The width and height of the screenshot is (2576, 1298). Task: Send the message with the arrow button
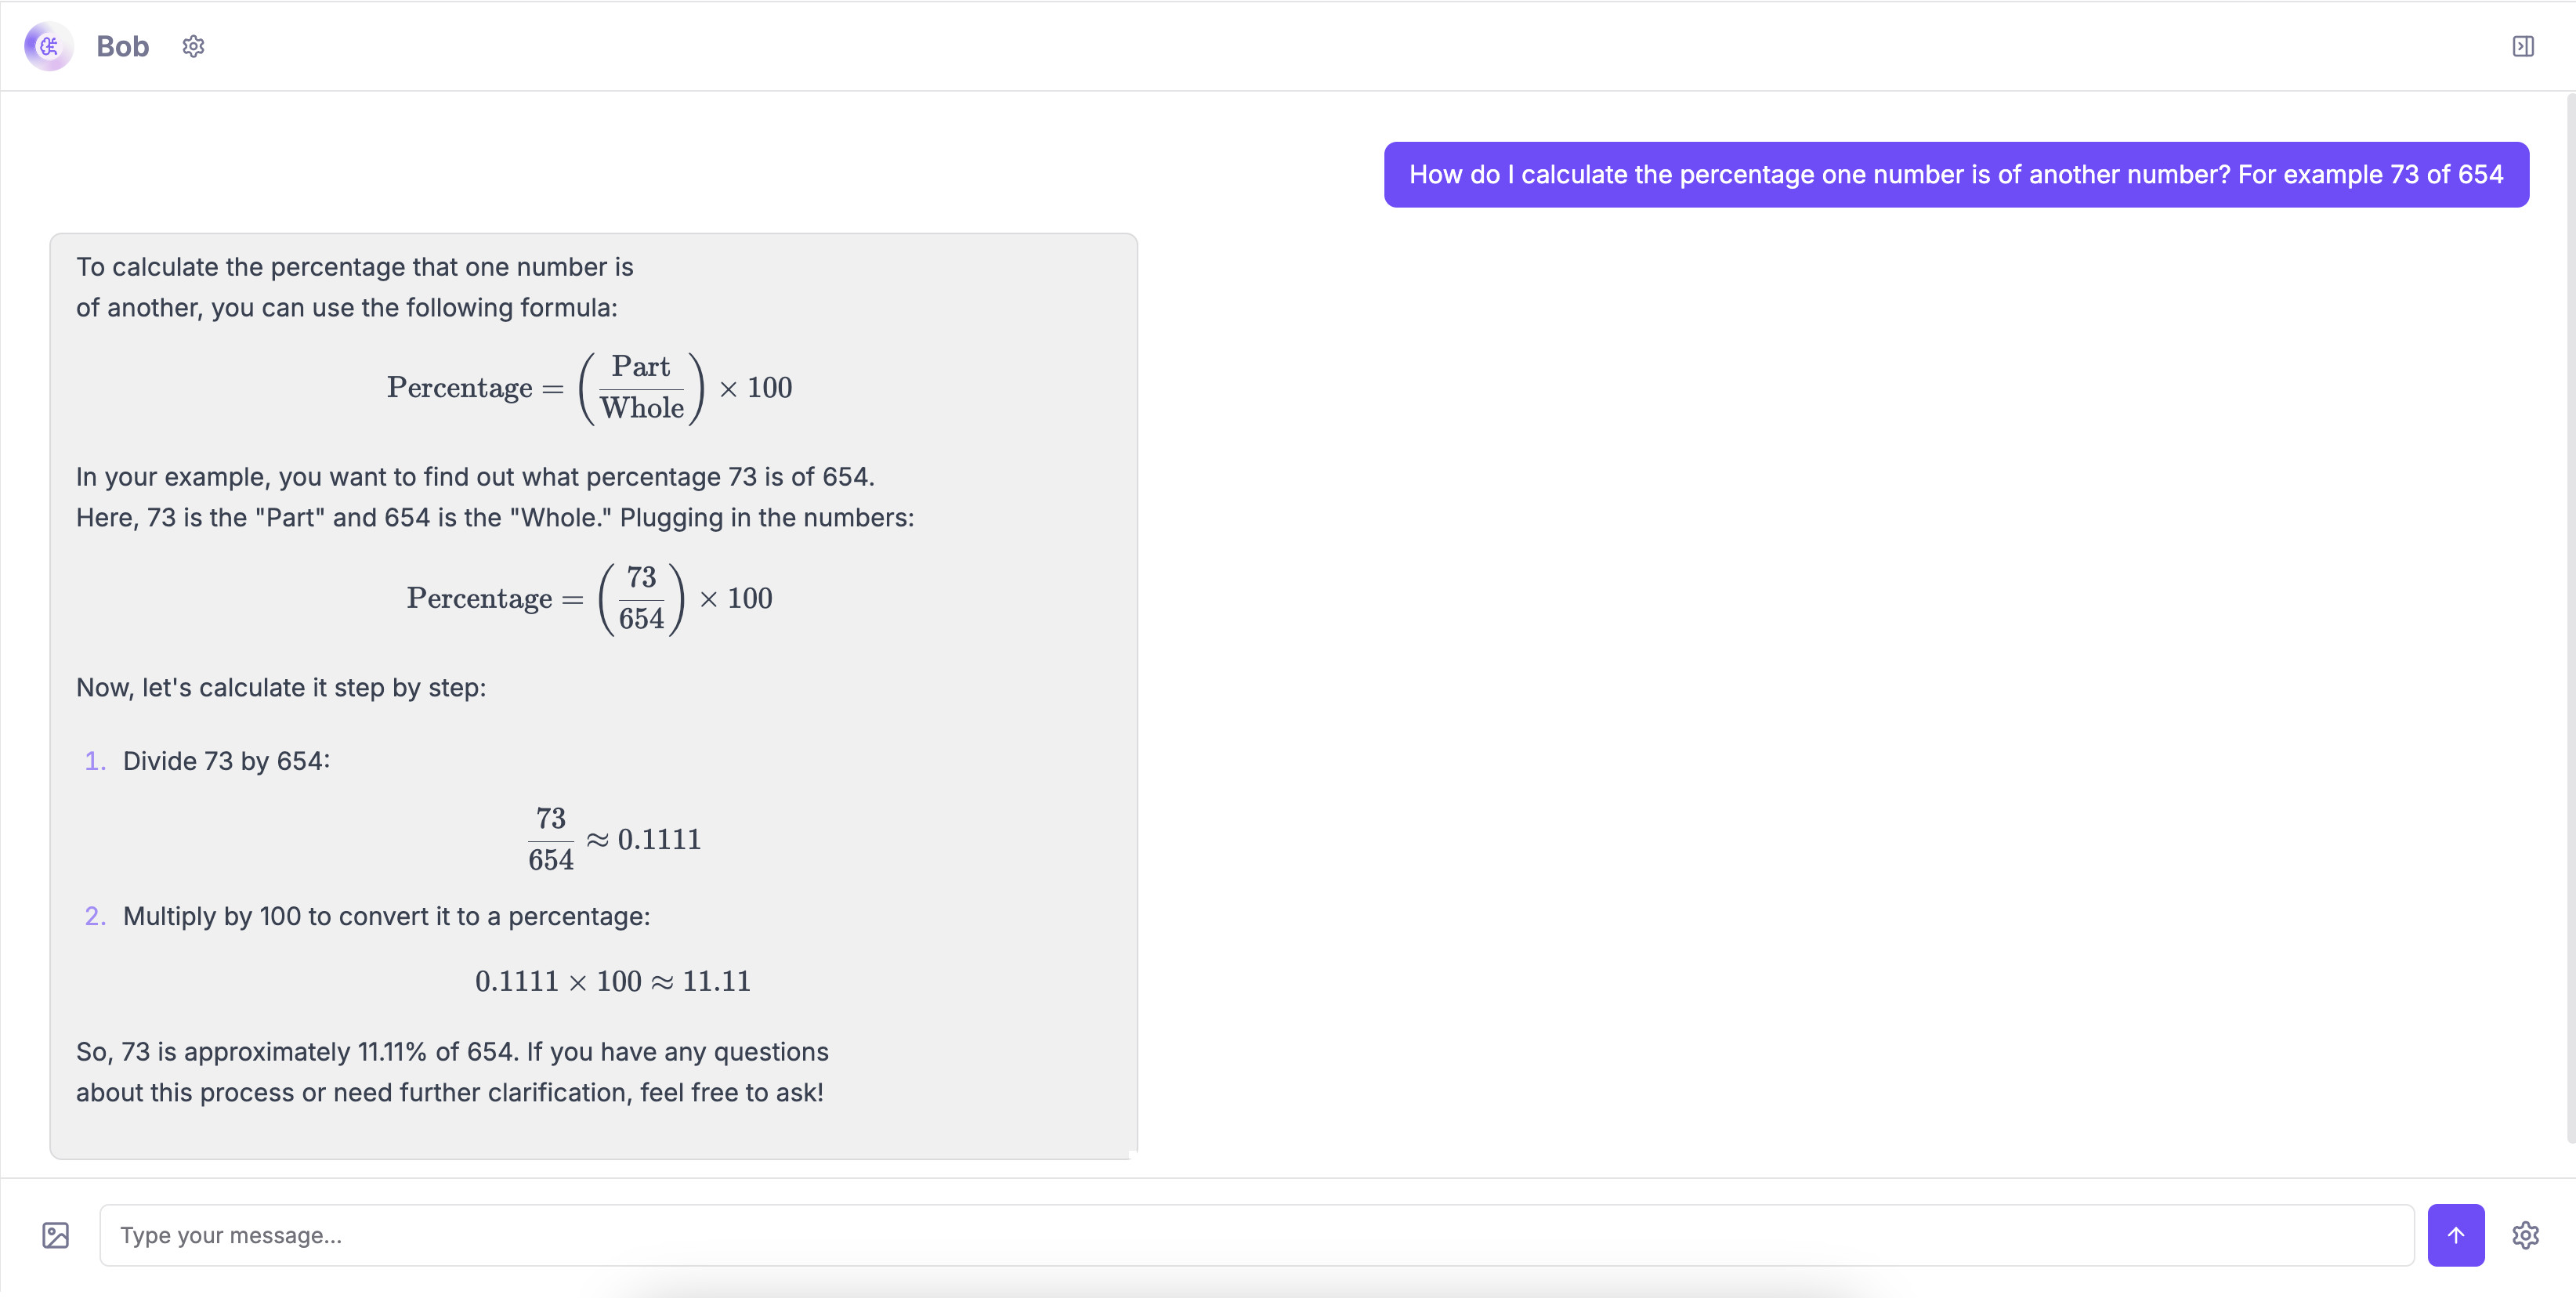pos(2455,1235)
